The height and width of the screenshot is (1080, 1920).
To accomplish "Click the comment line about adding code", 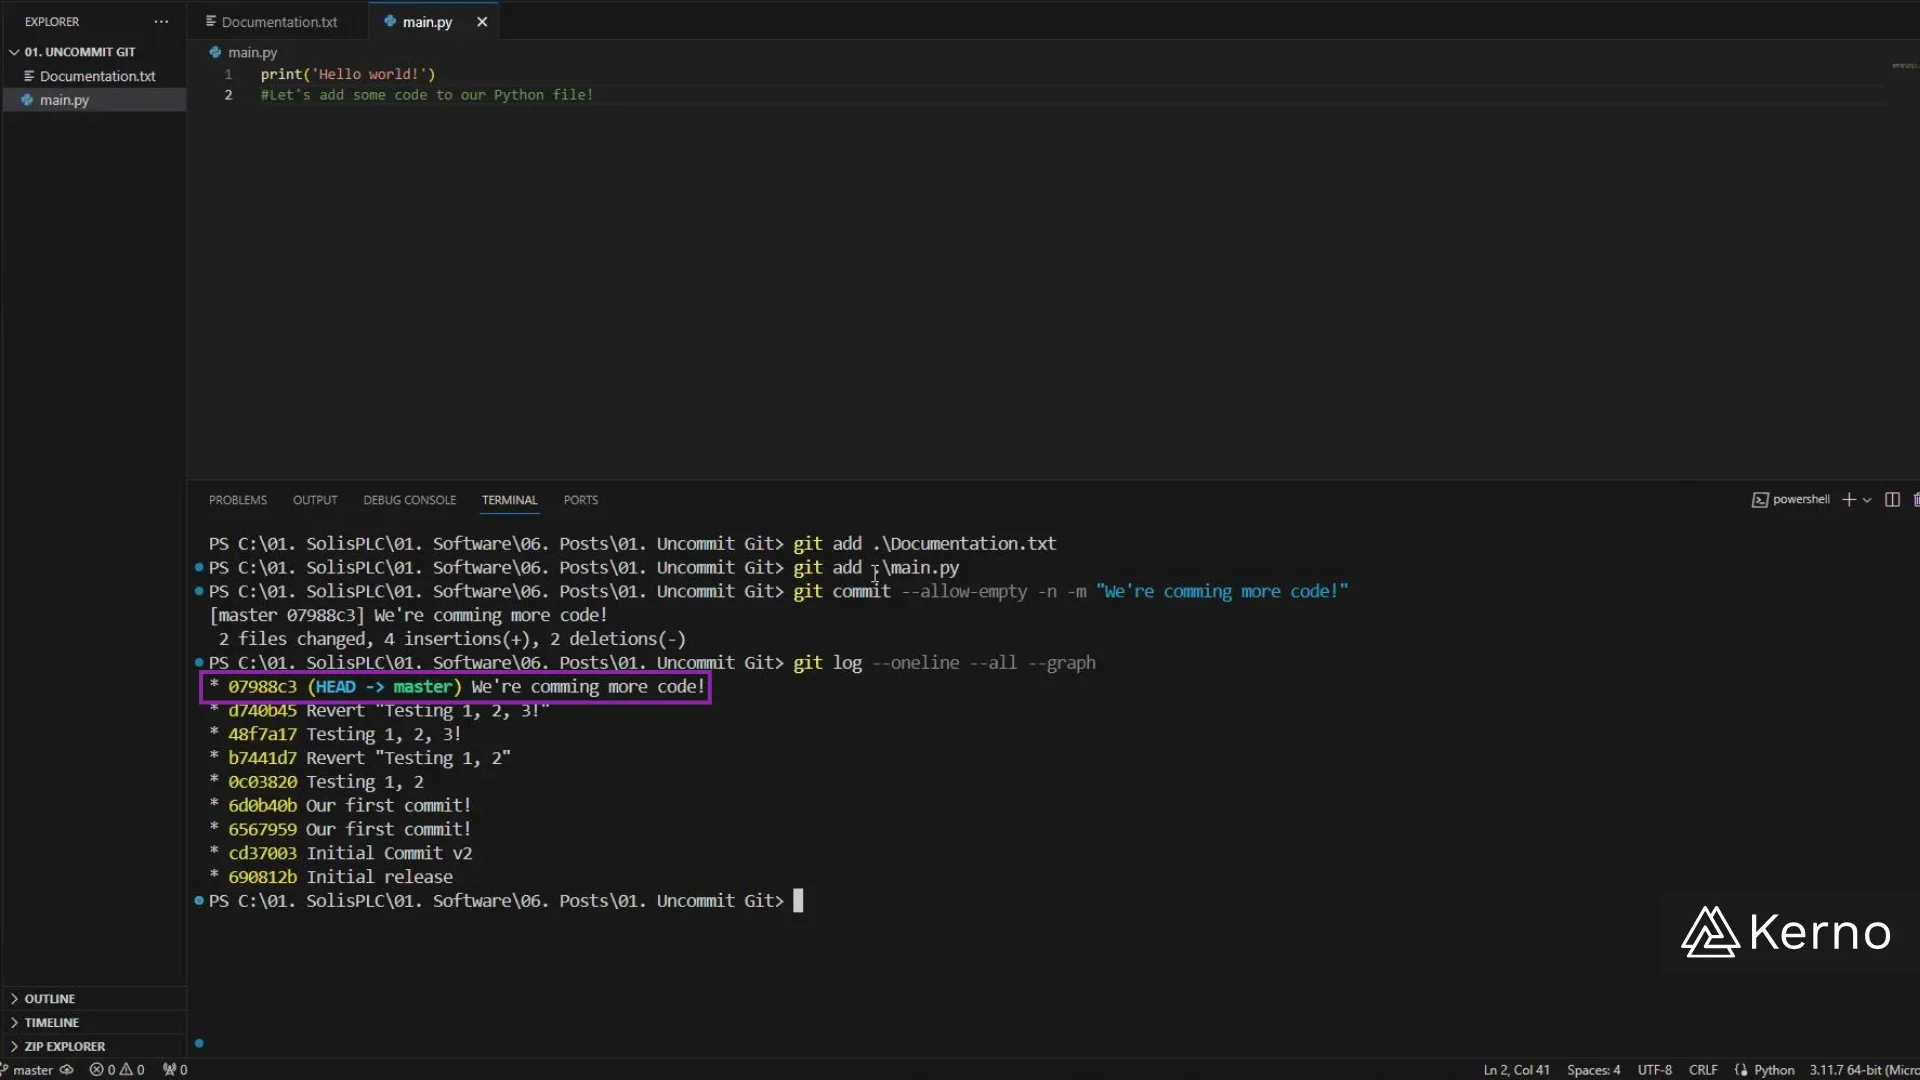I will coord(427,95).
